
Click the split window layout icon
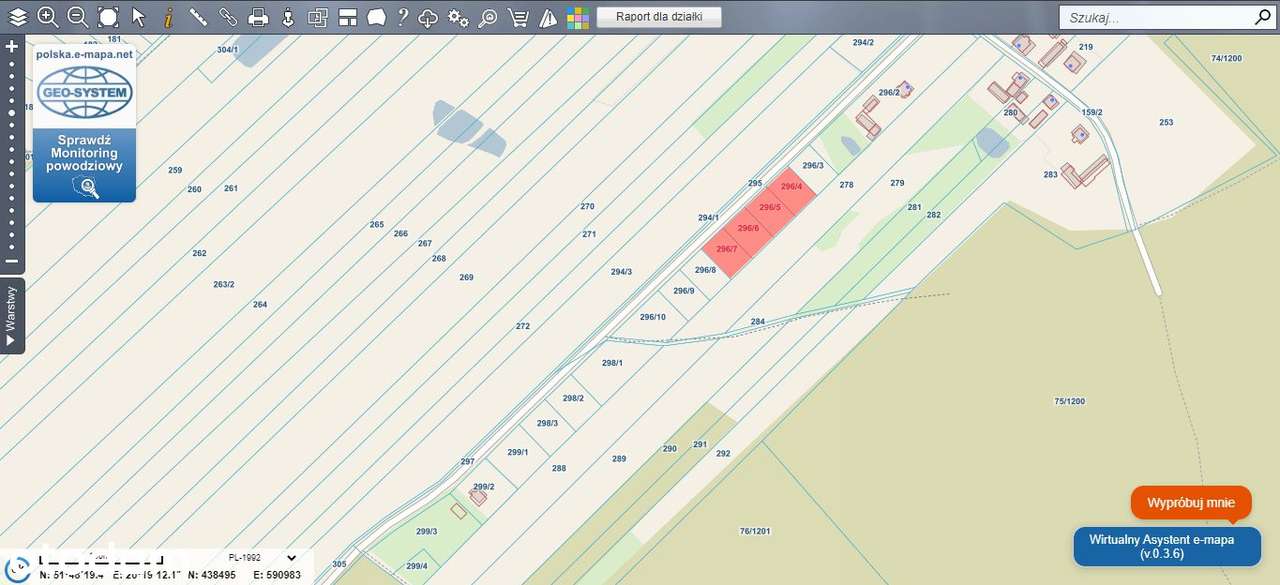[x=348, y=17]
